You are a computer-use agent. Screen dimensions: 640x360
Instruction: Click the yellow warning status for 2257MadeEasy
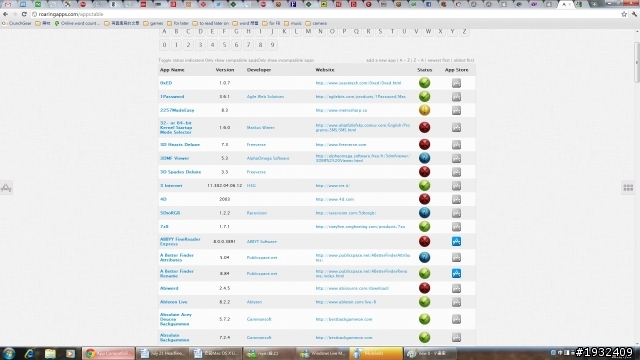tap(424, 110)
